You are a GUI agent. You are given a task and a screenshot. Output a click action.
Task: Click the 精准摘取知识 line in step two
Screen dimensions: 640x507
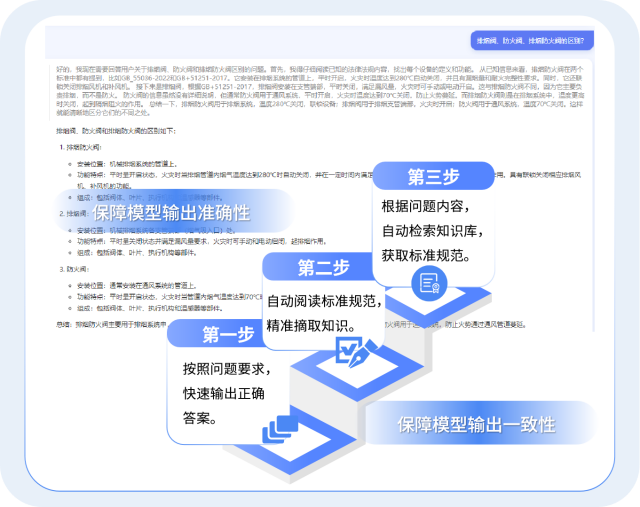pos(310,325)
